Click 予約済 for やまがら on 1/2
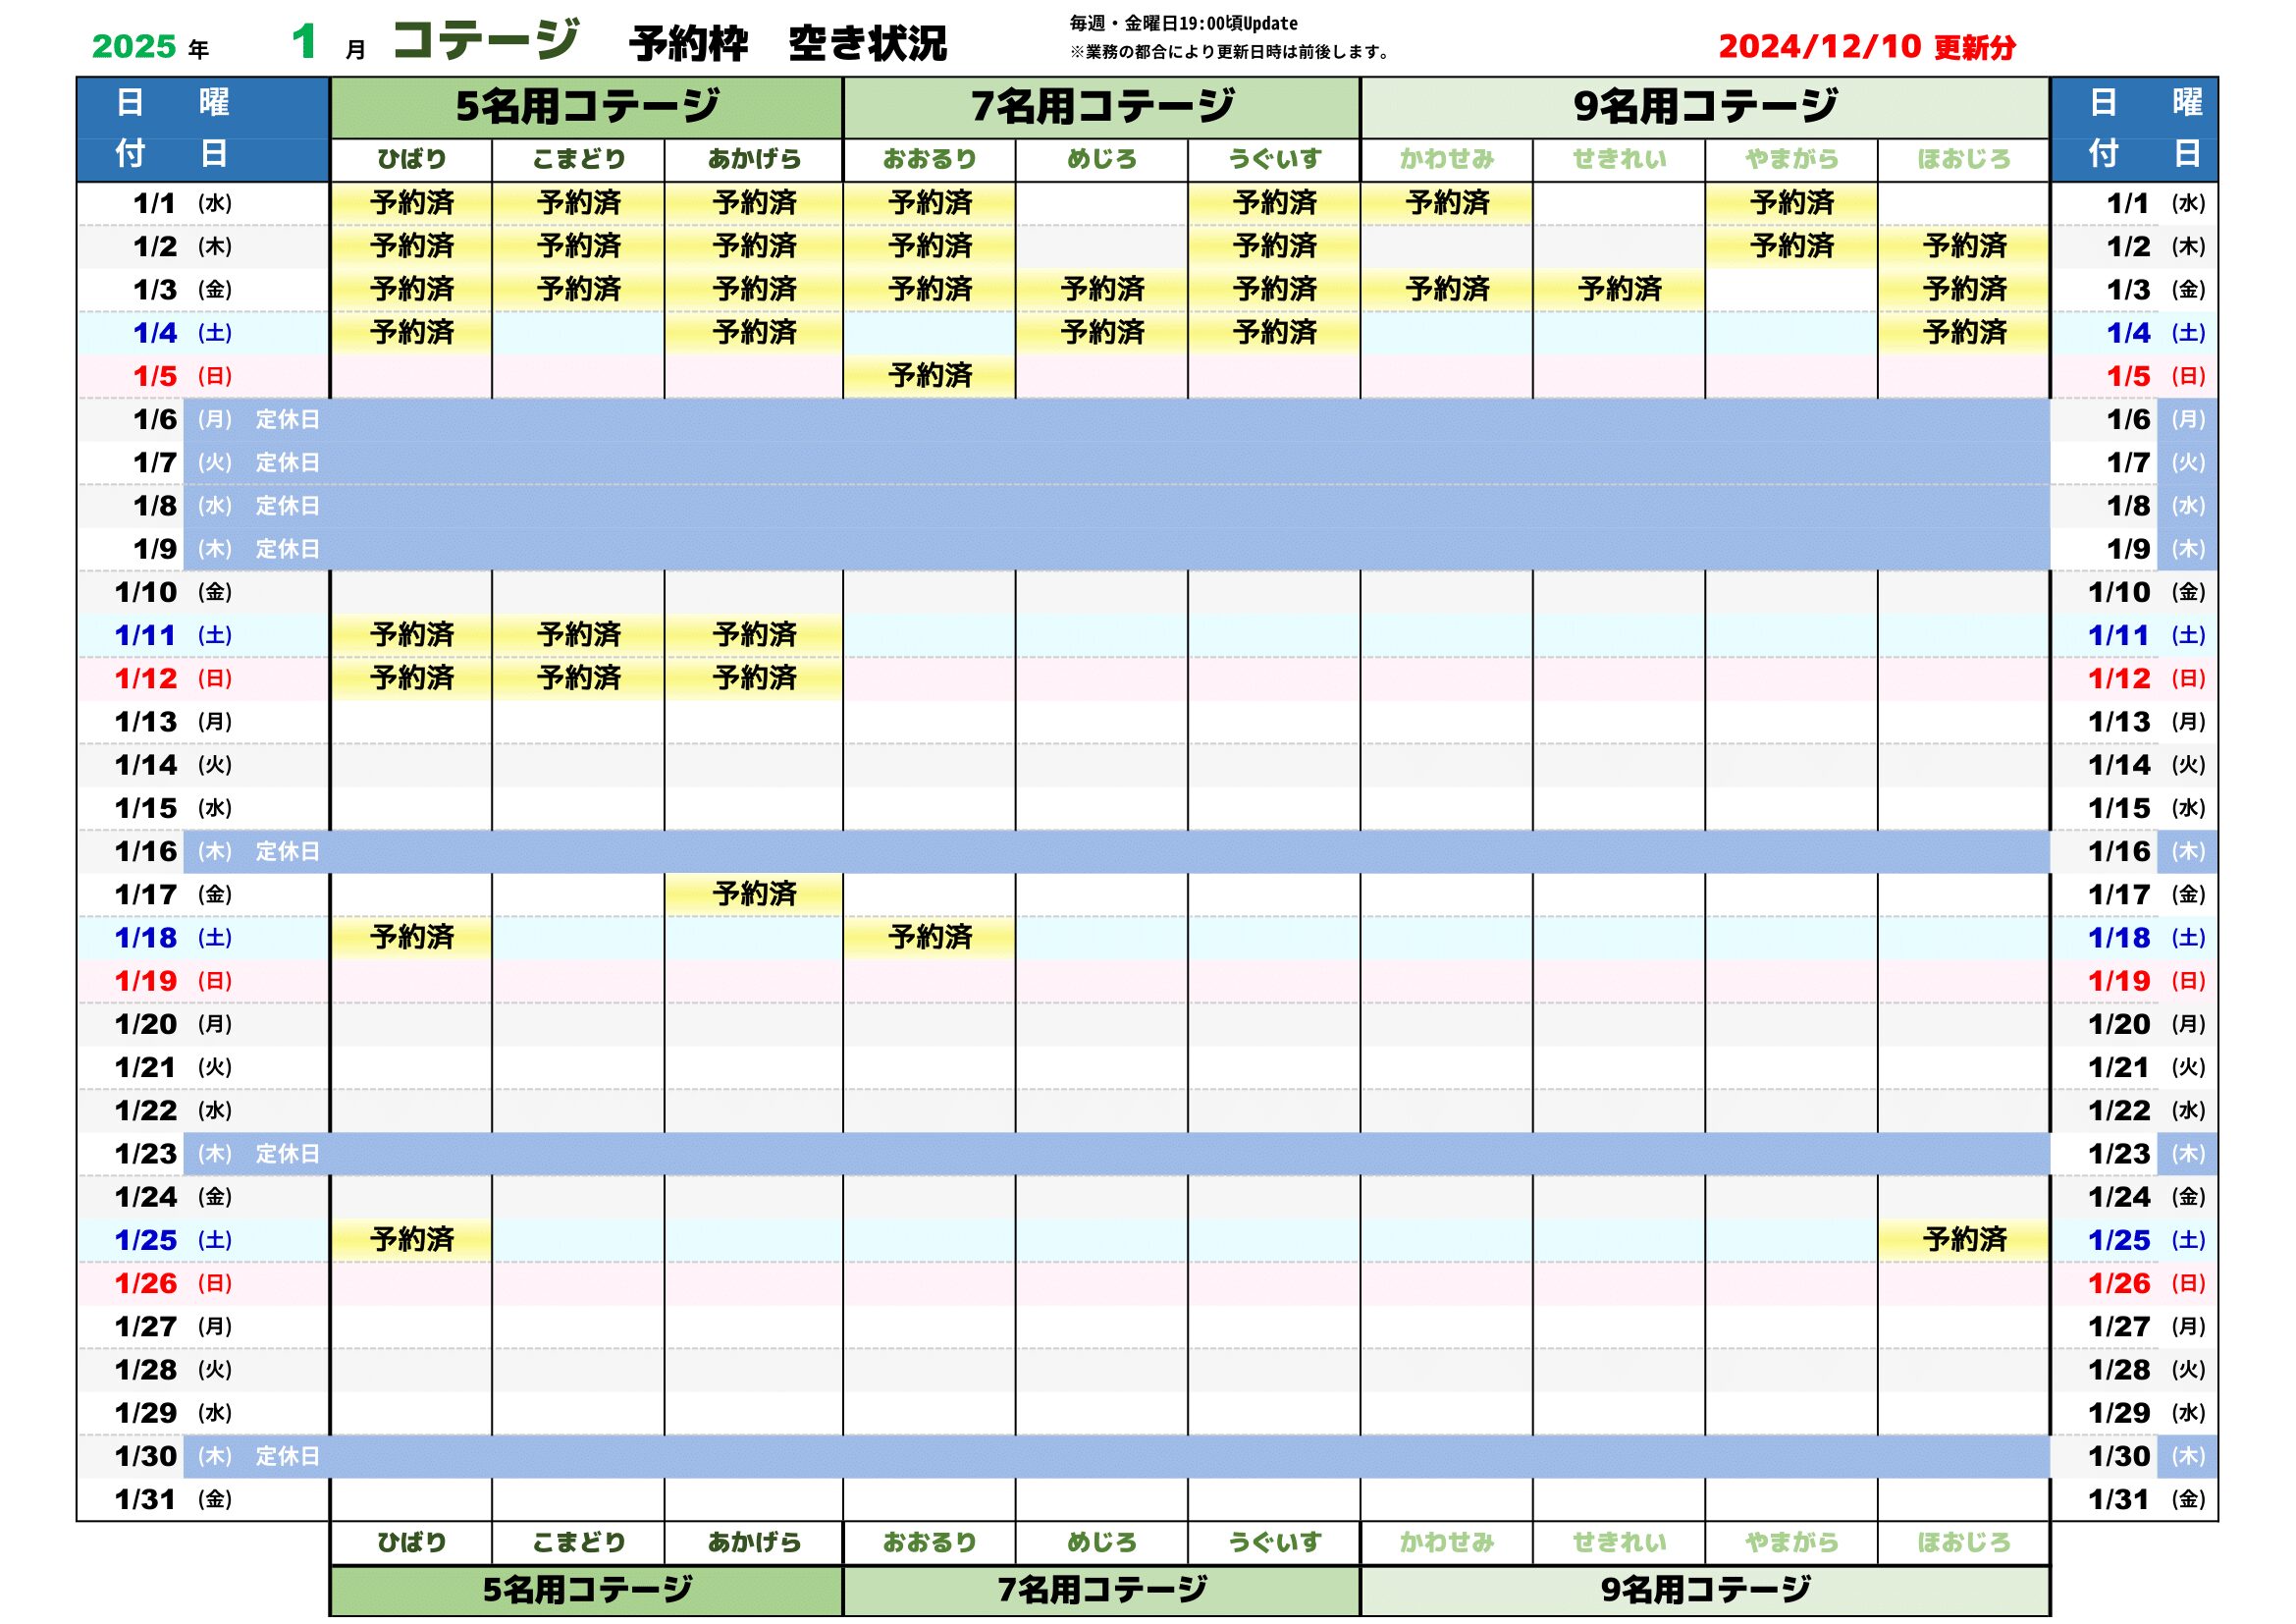Image resolution: width=2296 pixels, height=1624 pixels. click(1792, 246)
